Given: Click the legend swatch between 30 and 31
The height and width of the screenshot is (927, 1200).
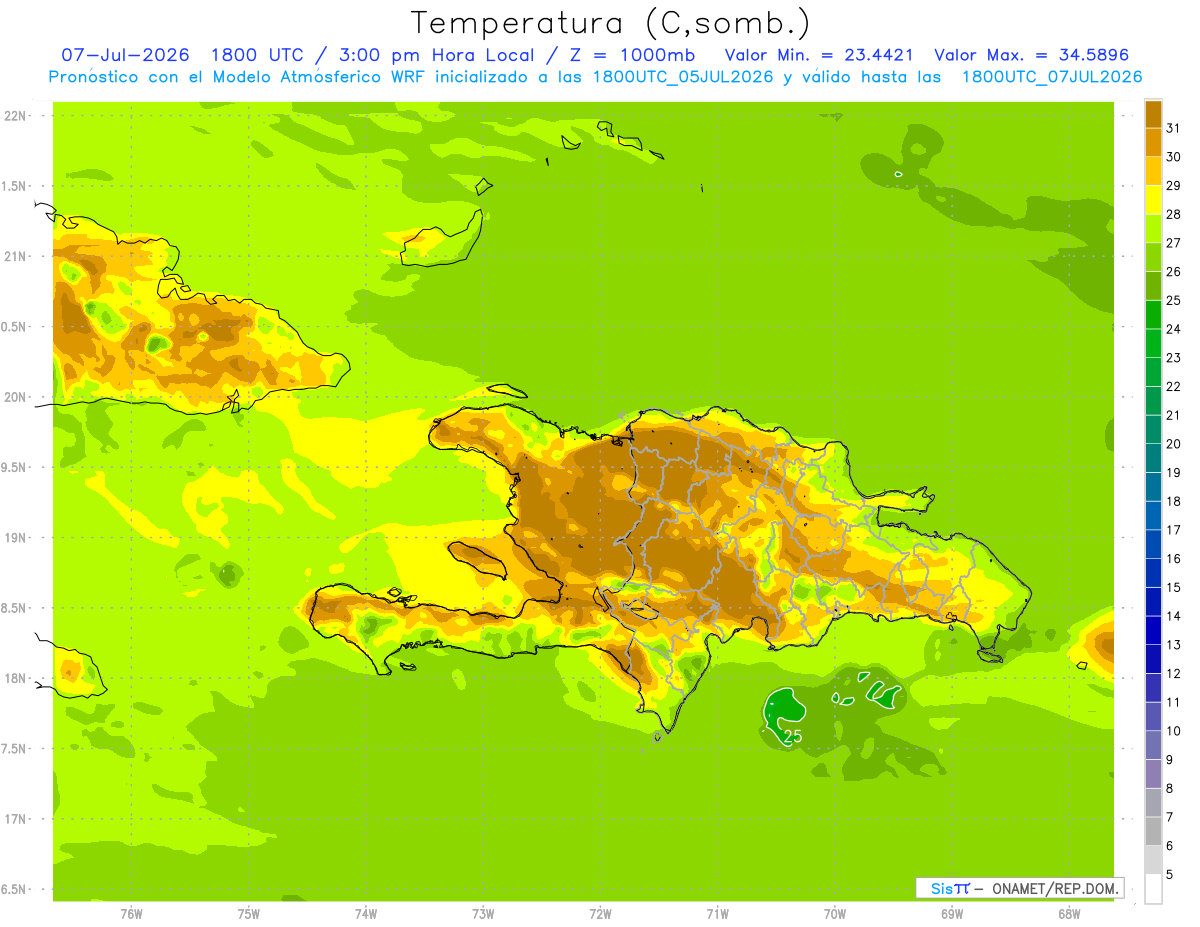Looking at the screenshot, I should pos(1153,143).
